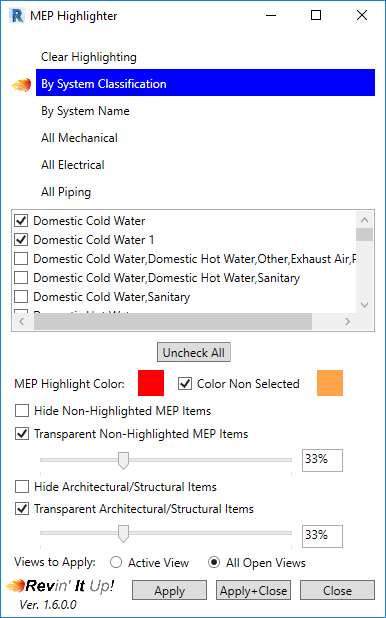Viewport: 386px width, 618px height.
Task: Click the Revin' It Up flame logo
Action: coord(15,586)
